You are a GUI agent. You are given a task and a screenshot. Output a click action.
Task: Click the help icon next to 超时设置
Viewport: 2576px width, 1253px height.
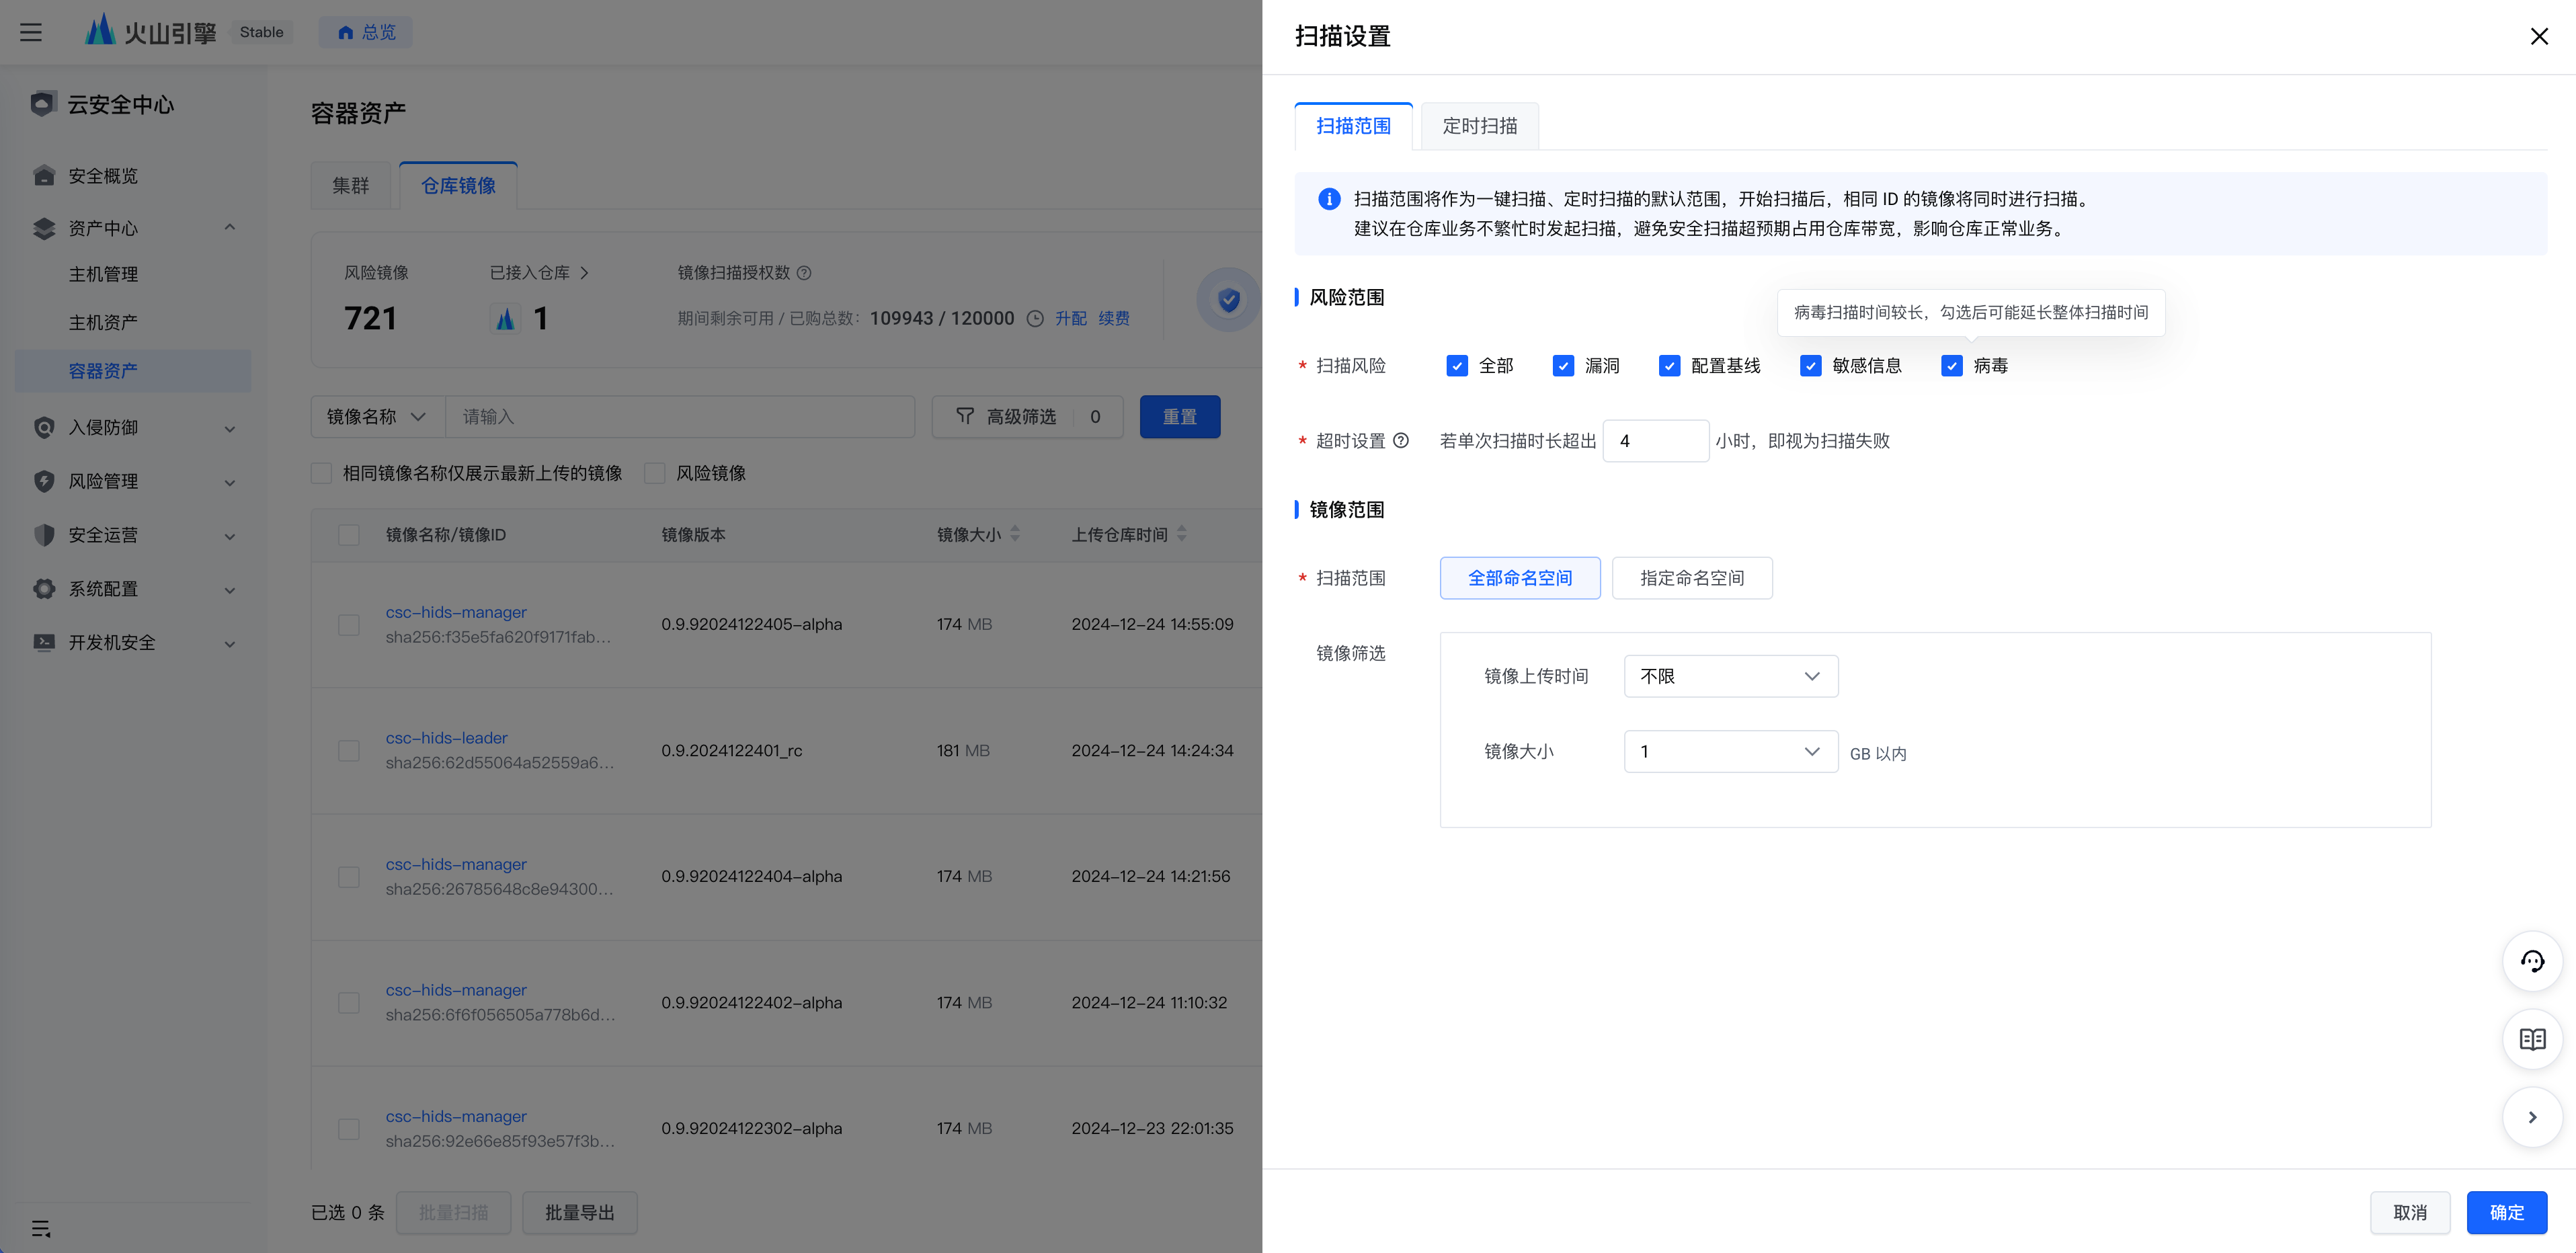[x=1401, y=440]
